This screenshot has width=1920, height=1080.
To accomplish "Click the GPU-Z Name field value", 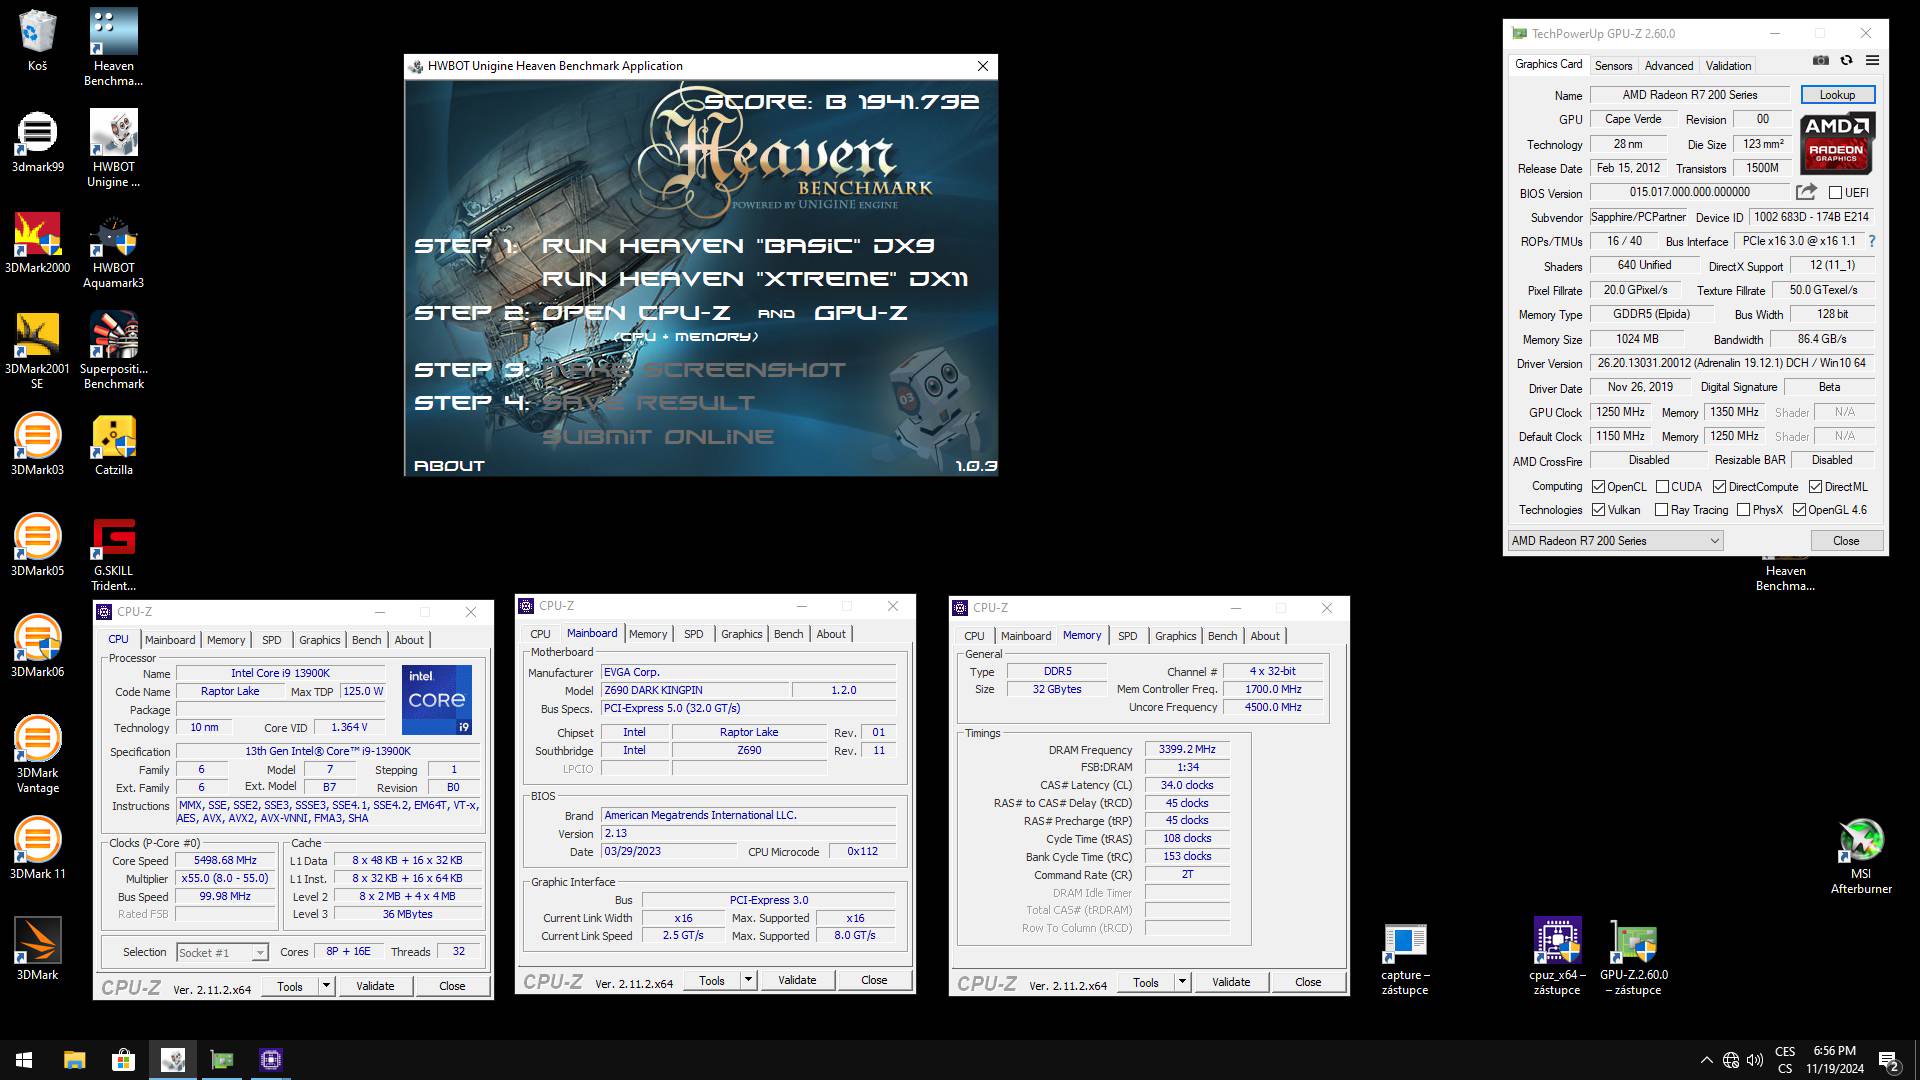I will pos(1690,95).
